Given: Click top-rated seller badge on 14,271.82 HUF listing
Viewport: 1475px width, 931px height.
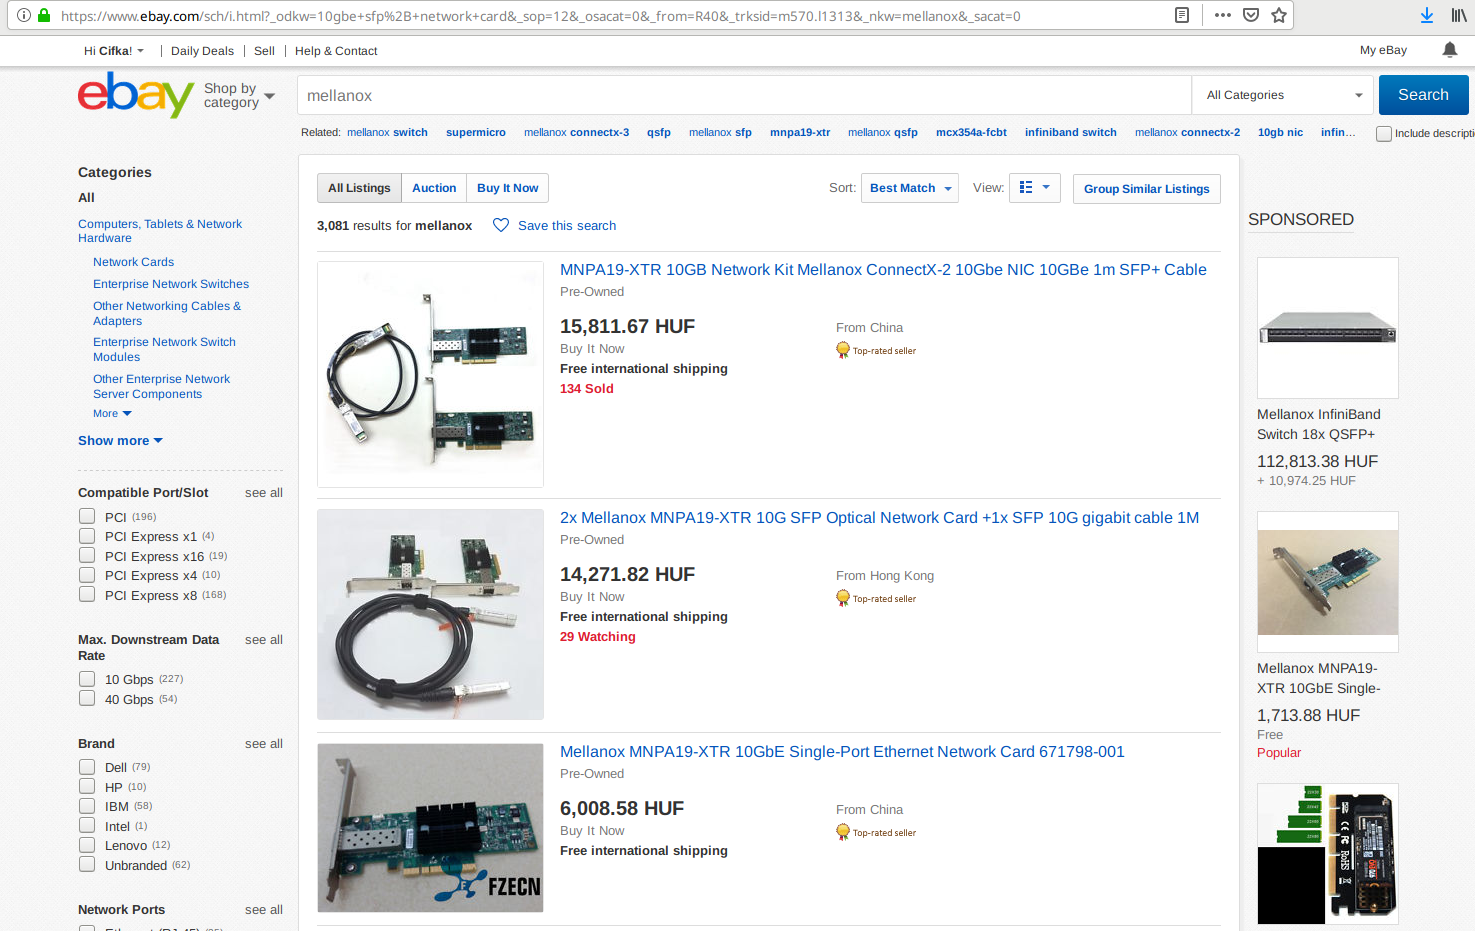Looking at the screenshot, I should click(x=876, y=598).
